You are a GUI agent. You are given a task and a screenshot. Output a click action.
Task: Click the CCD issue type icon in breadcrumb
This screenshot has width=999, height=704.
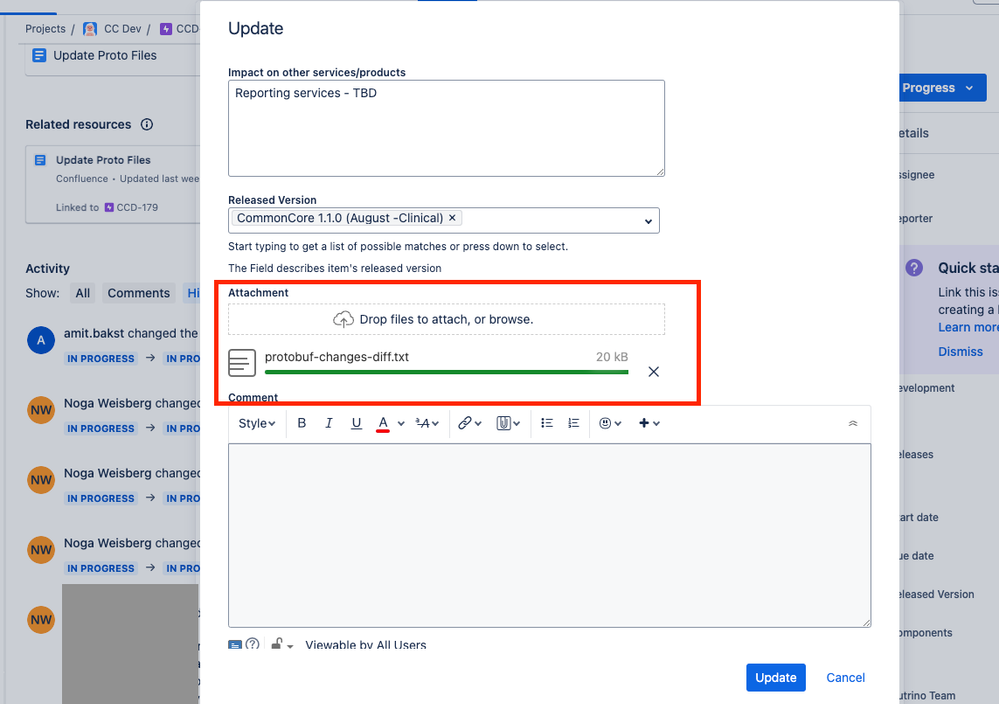point(166,29)
